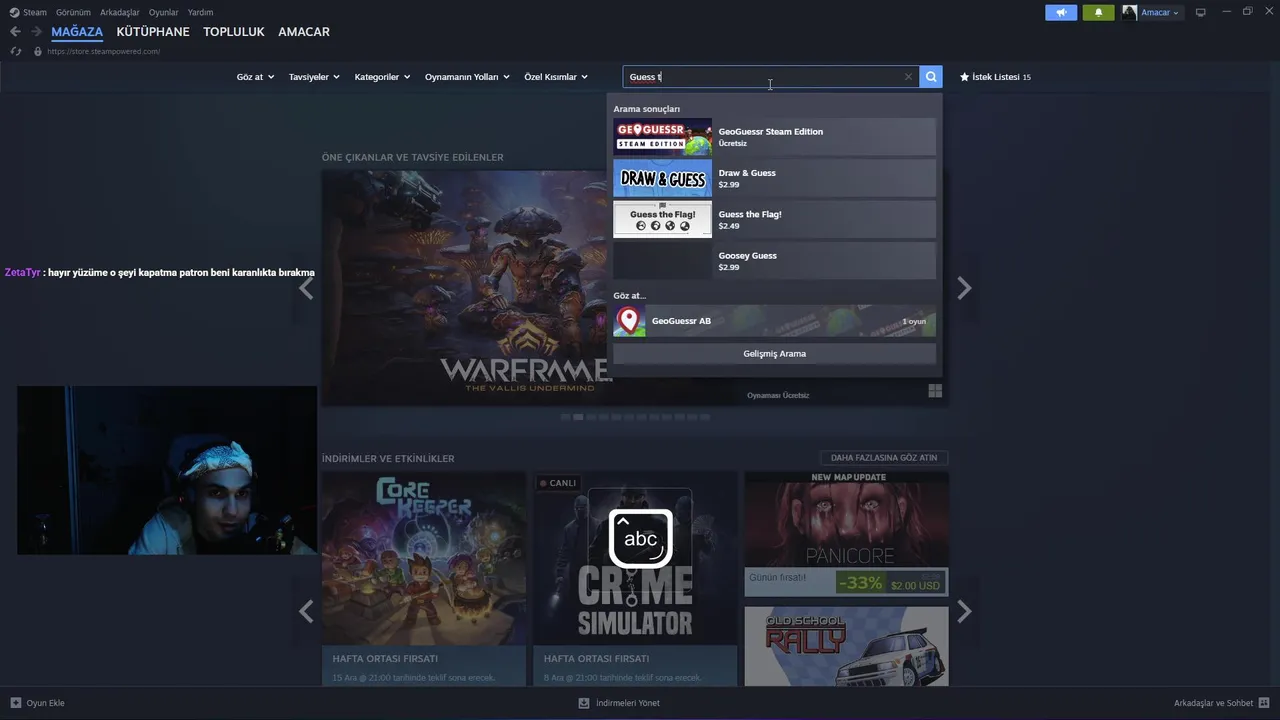Click inside the store search field
Screen dimensions: 1280x720
(x=770, y=77)
